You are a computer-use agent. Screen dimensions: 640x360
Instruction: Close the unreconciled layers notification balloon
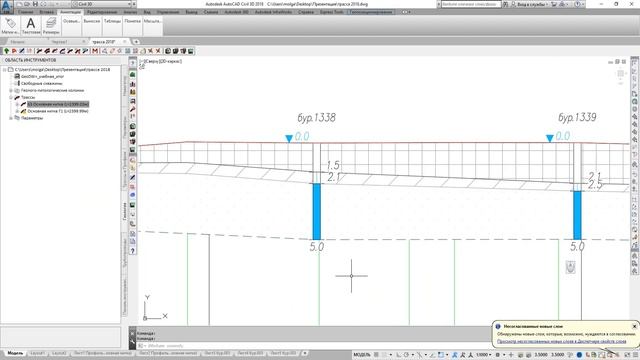pos(634,326)
